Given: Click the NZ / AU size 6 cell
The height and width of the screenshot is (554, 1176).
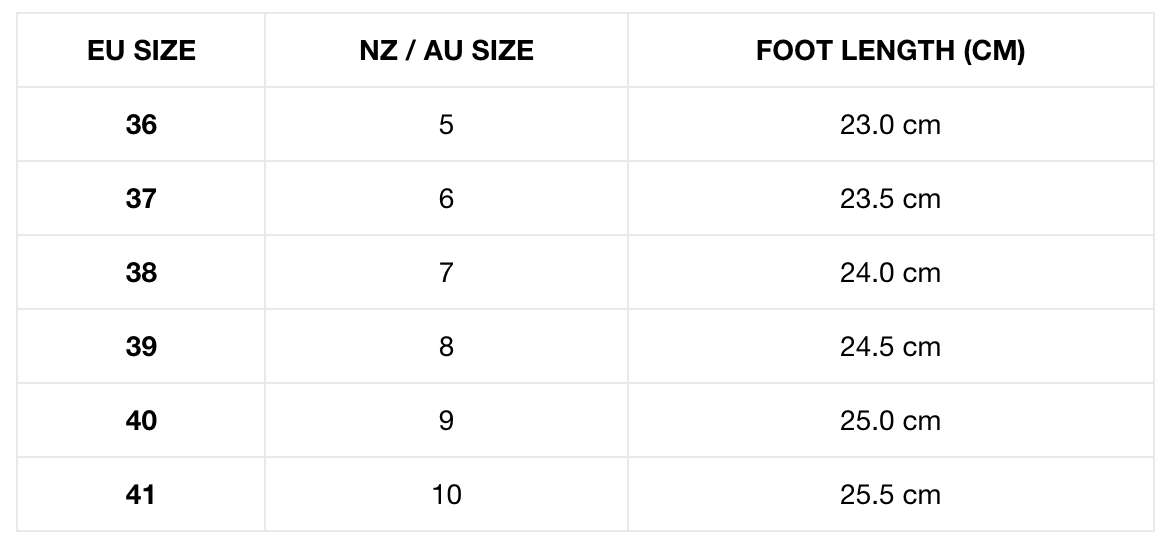Looking at the screenshot, I should [446, 199].
